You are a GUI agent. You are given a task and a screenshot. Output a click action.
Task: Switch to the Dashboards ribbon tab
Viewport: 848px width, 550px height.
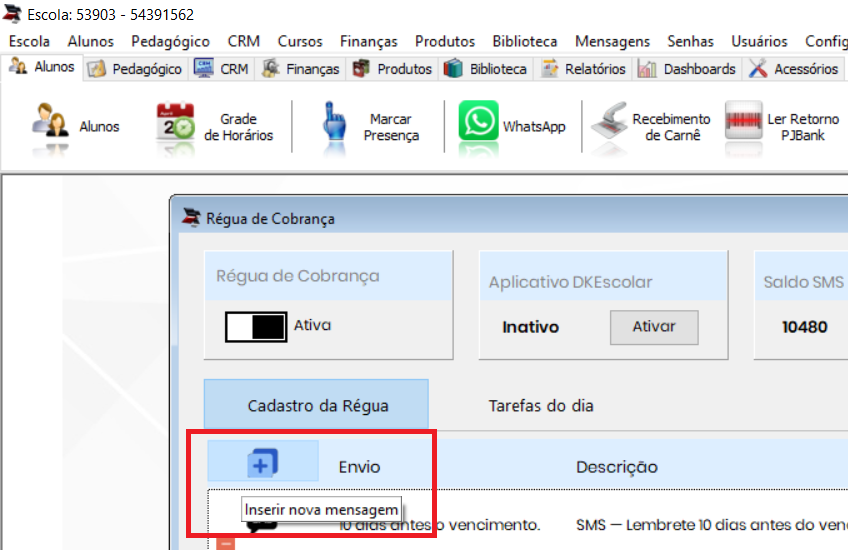pyautogui.click(x=688, y=69)
